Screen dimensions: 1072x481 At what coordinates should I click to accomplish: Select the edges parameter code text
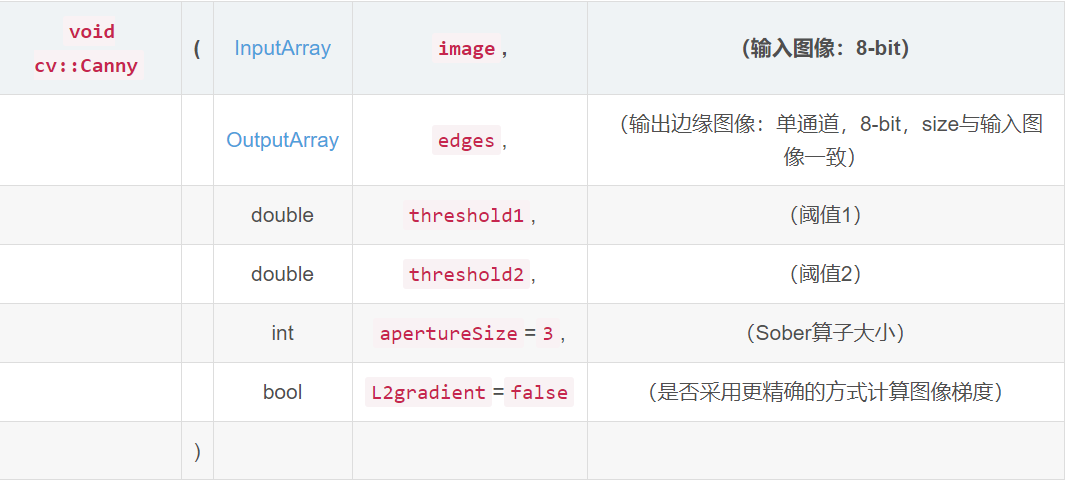pyautogui.click(x=466, y=141)
